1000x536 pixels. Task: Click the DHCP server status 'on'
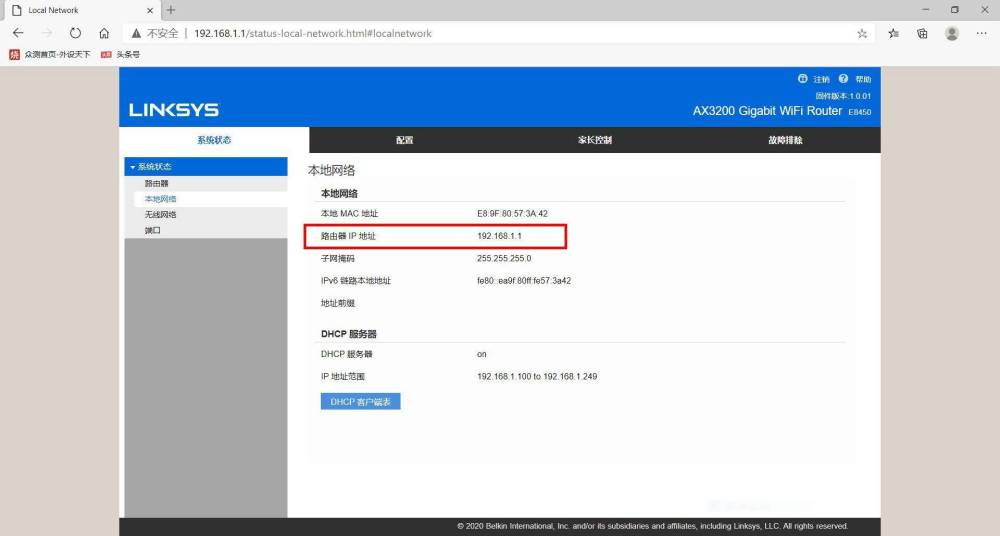pyautogui.click(x=482, y=354)
